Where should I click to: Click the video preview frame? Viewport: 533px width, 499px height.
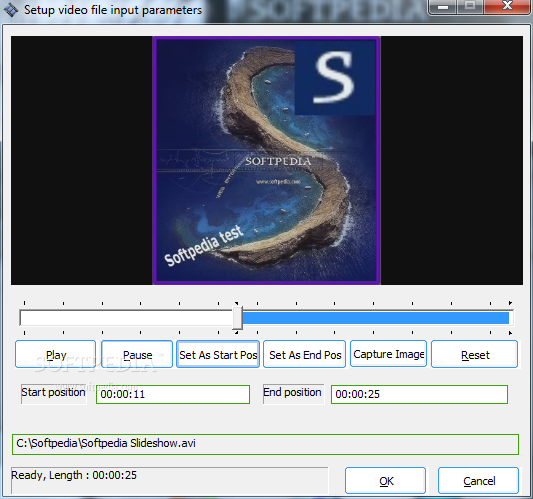point(266,160)
